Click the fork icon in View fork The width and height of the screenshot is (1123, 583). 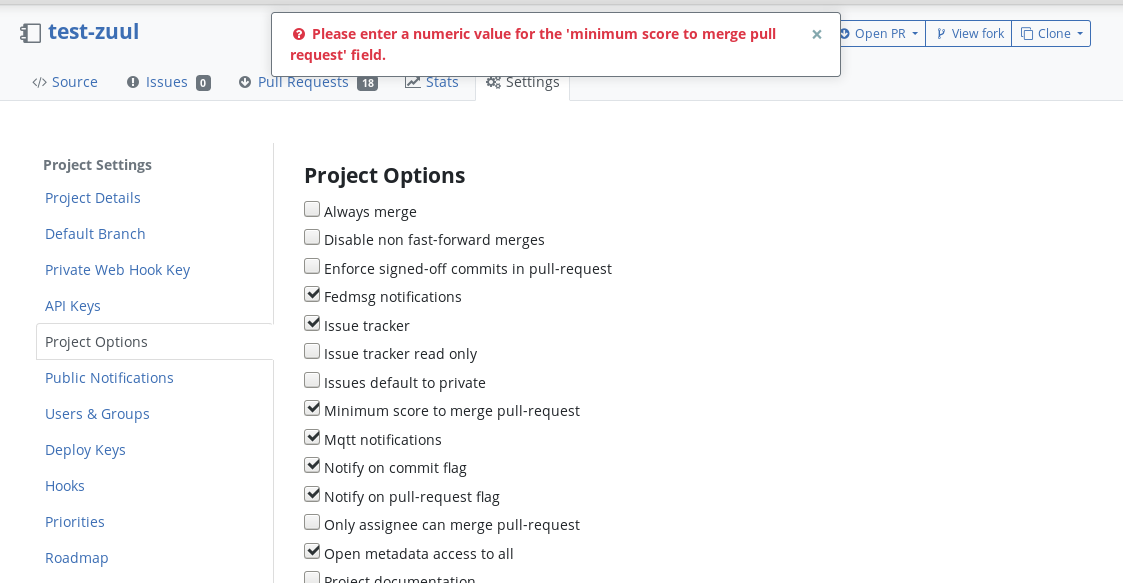point(941,34)
